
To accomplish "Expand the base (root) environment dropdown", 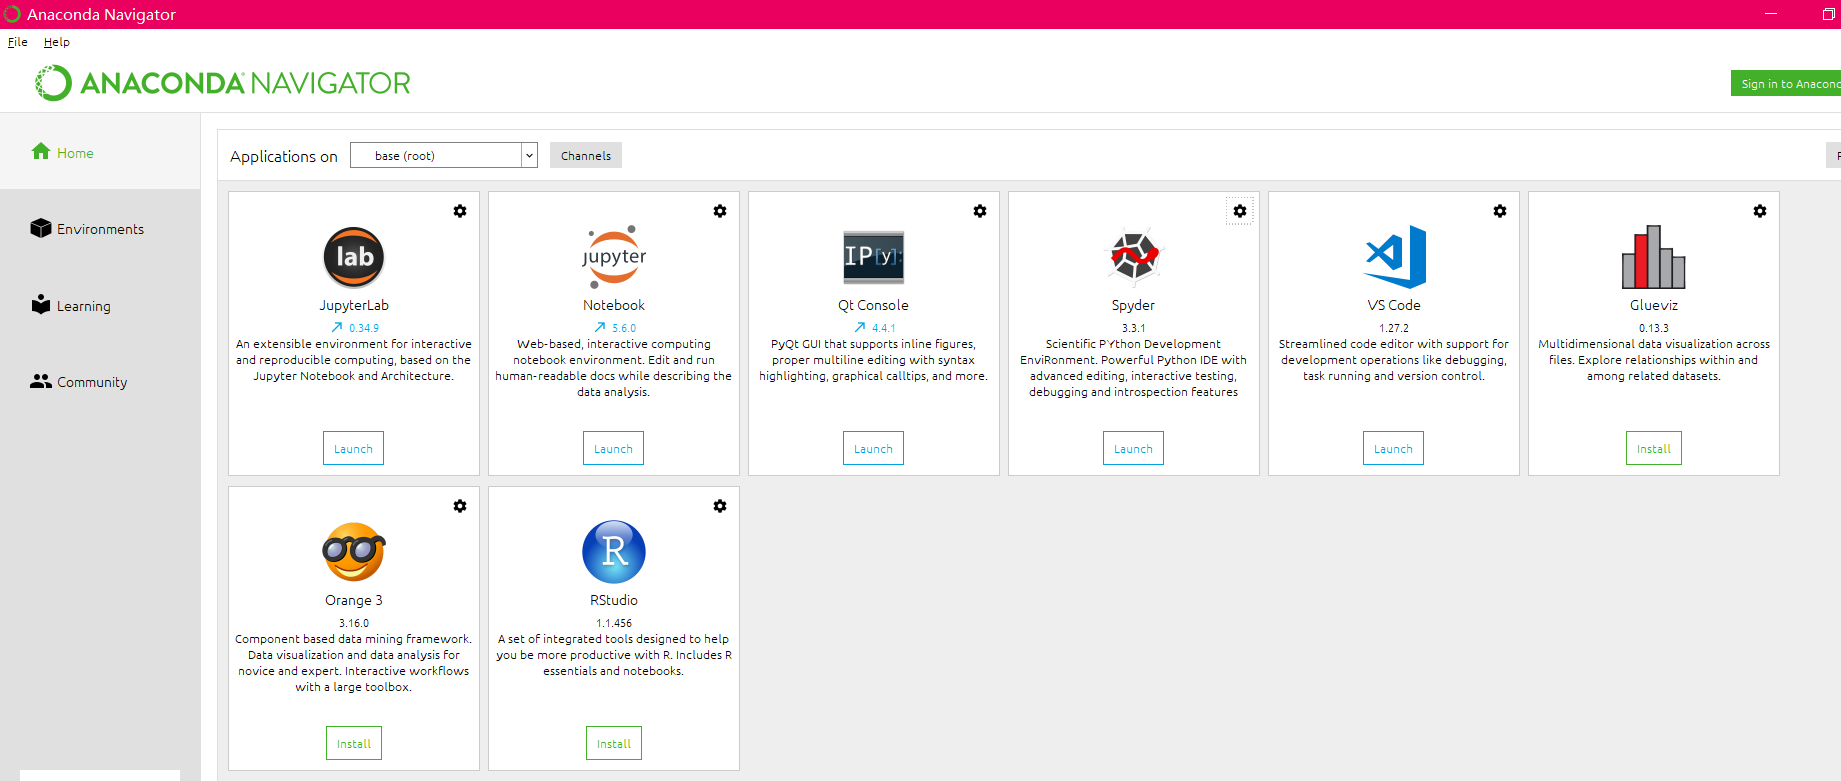I will click(x=529, y=156).
